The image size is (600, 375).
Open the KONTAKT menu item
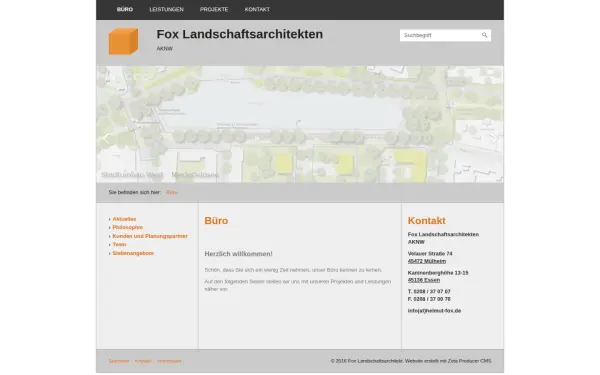[x=257, y=10]
